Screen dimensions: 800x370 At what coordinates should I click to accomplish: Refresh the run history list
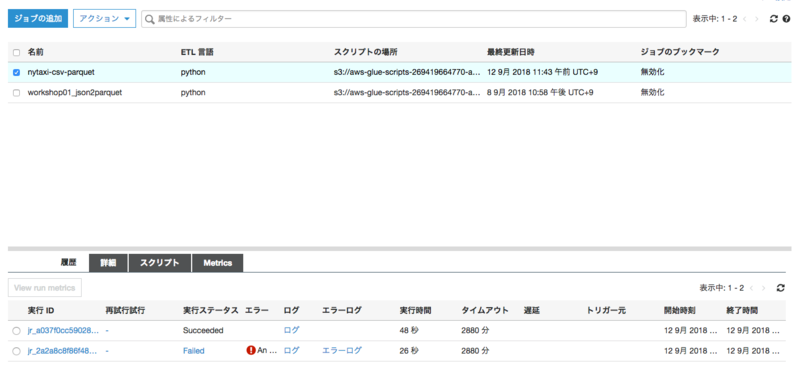click(x=780, y=288)
